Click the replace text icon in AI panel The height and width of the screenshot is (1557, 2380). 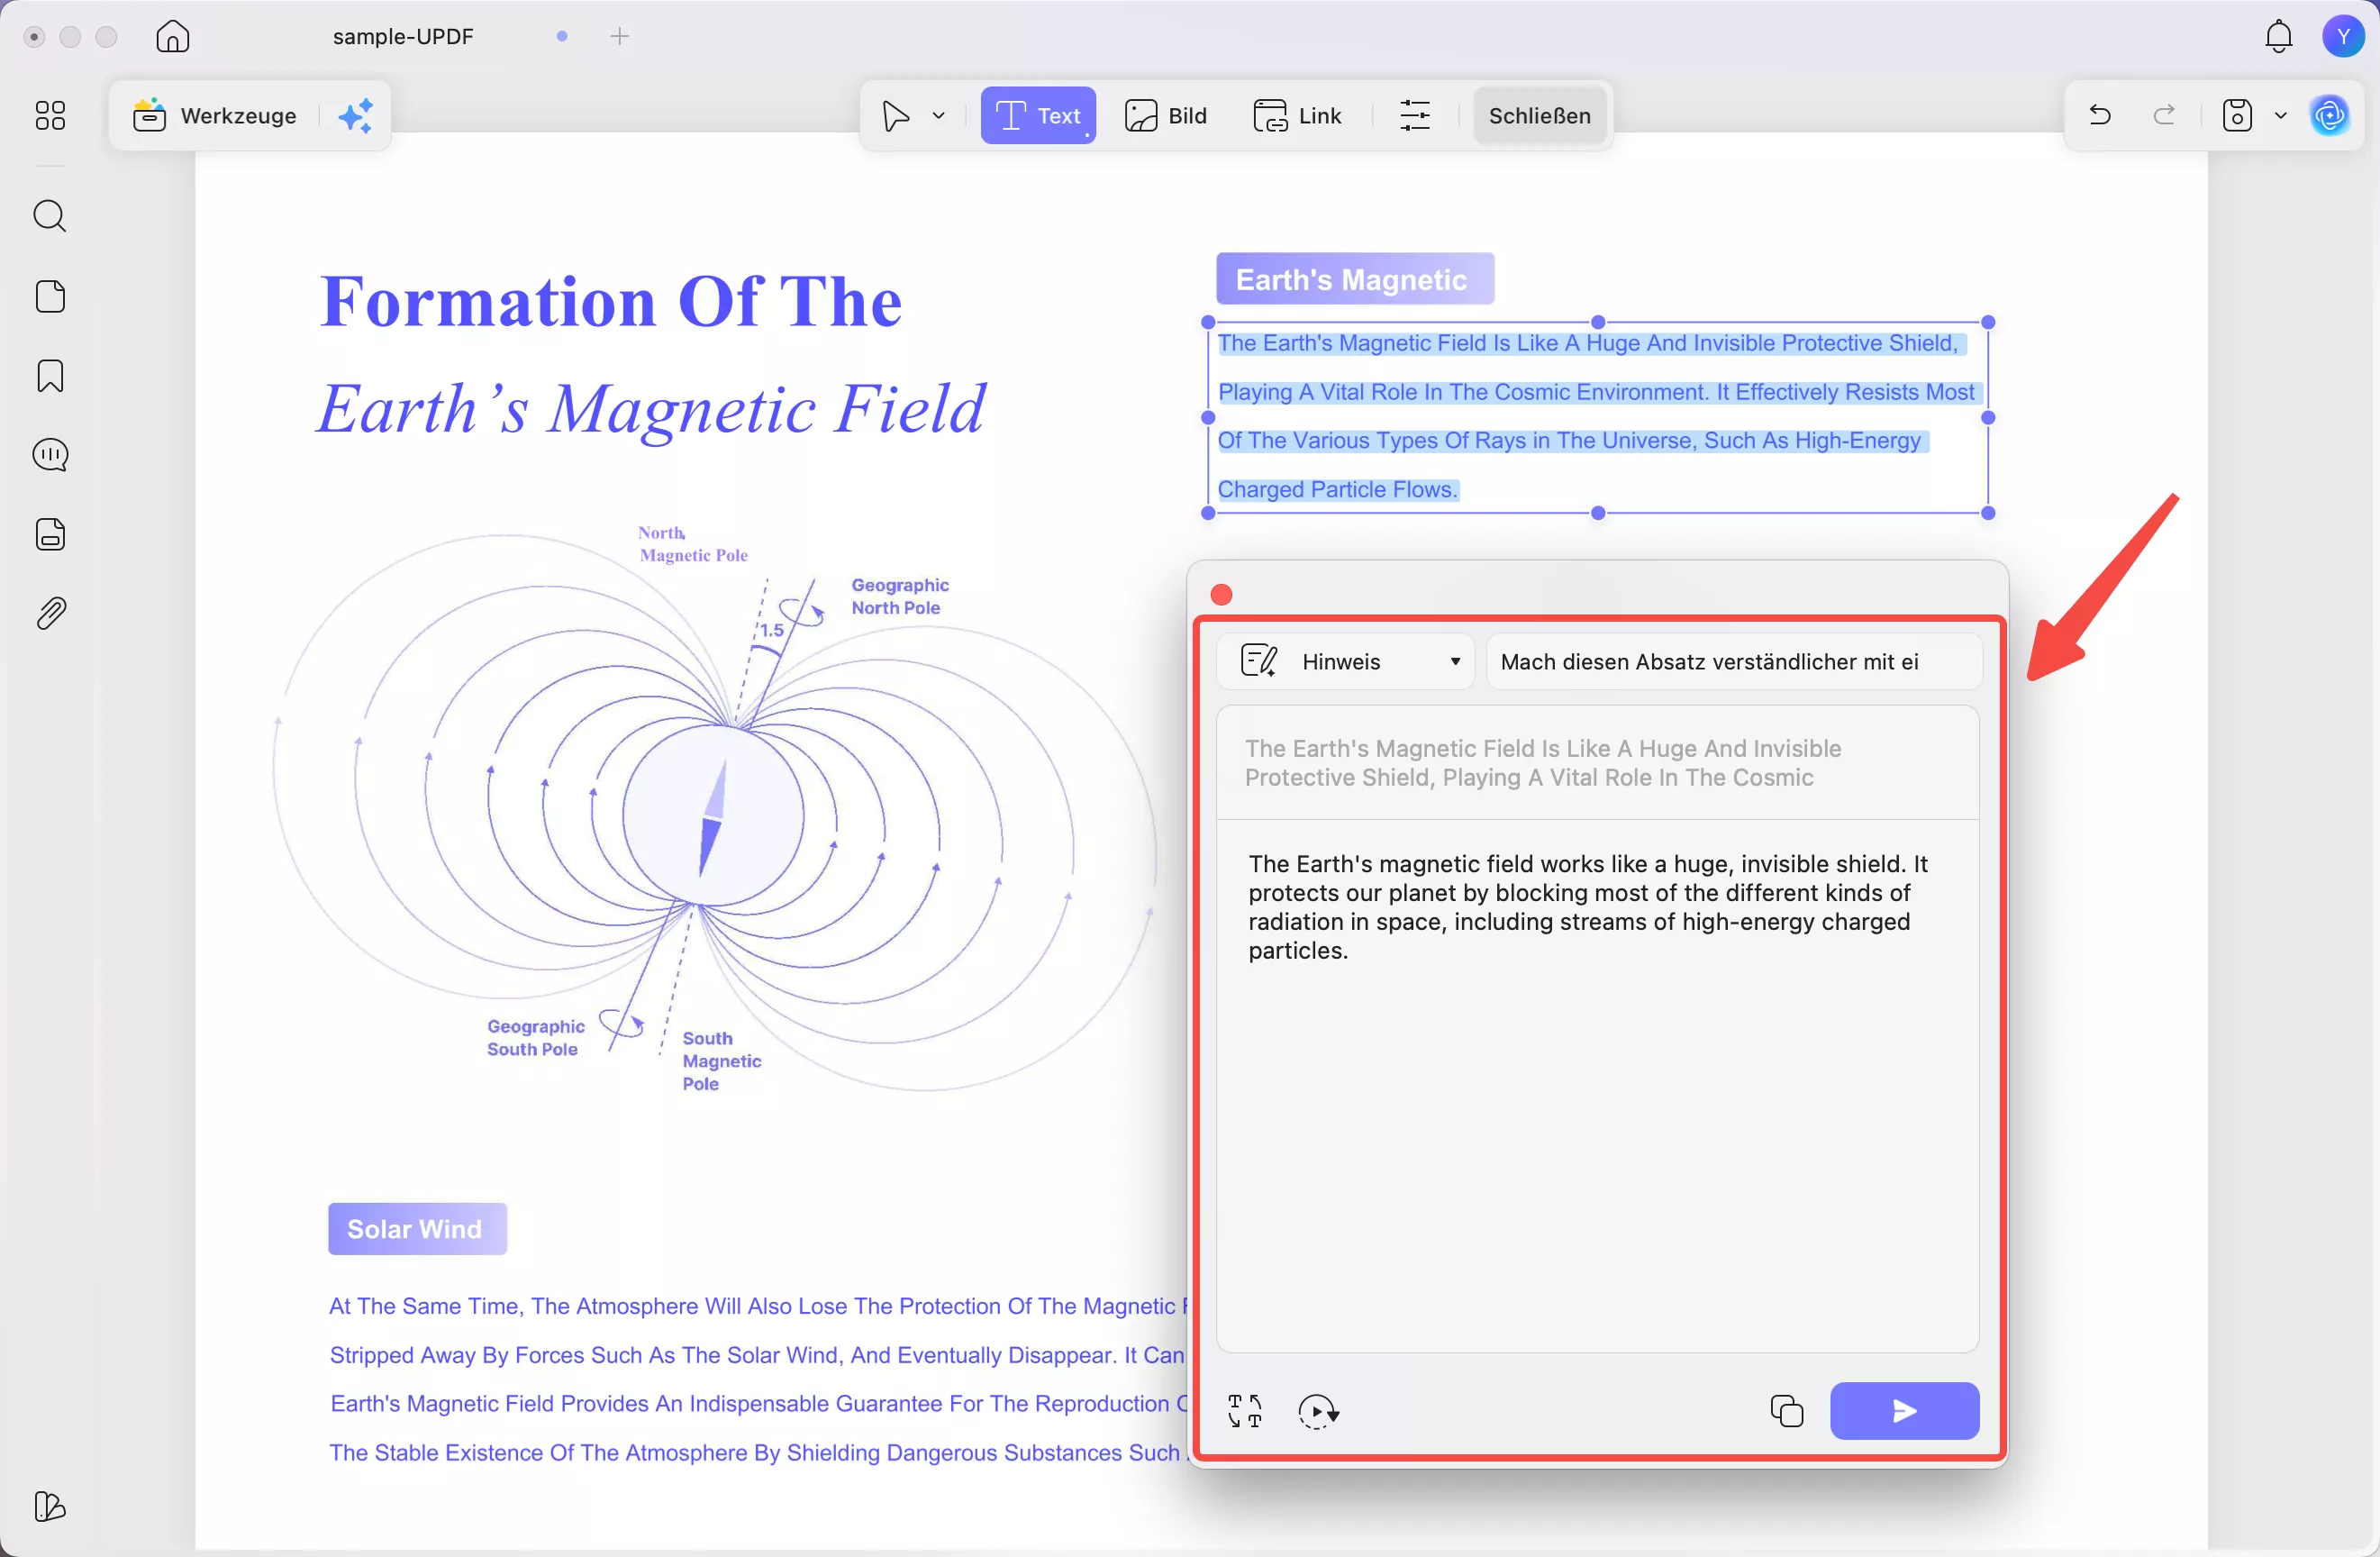tap(1244, 1411)
